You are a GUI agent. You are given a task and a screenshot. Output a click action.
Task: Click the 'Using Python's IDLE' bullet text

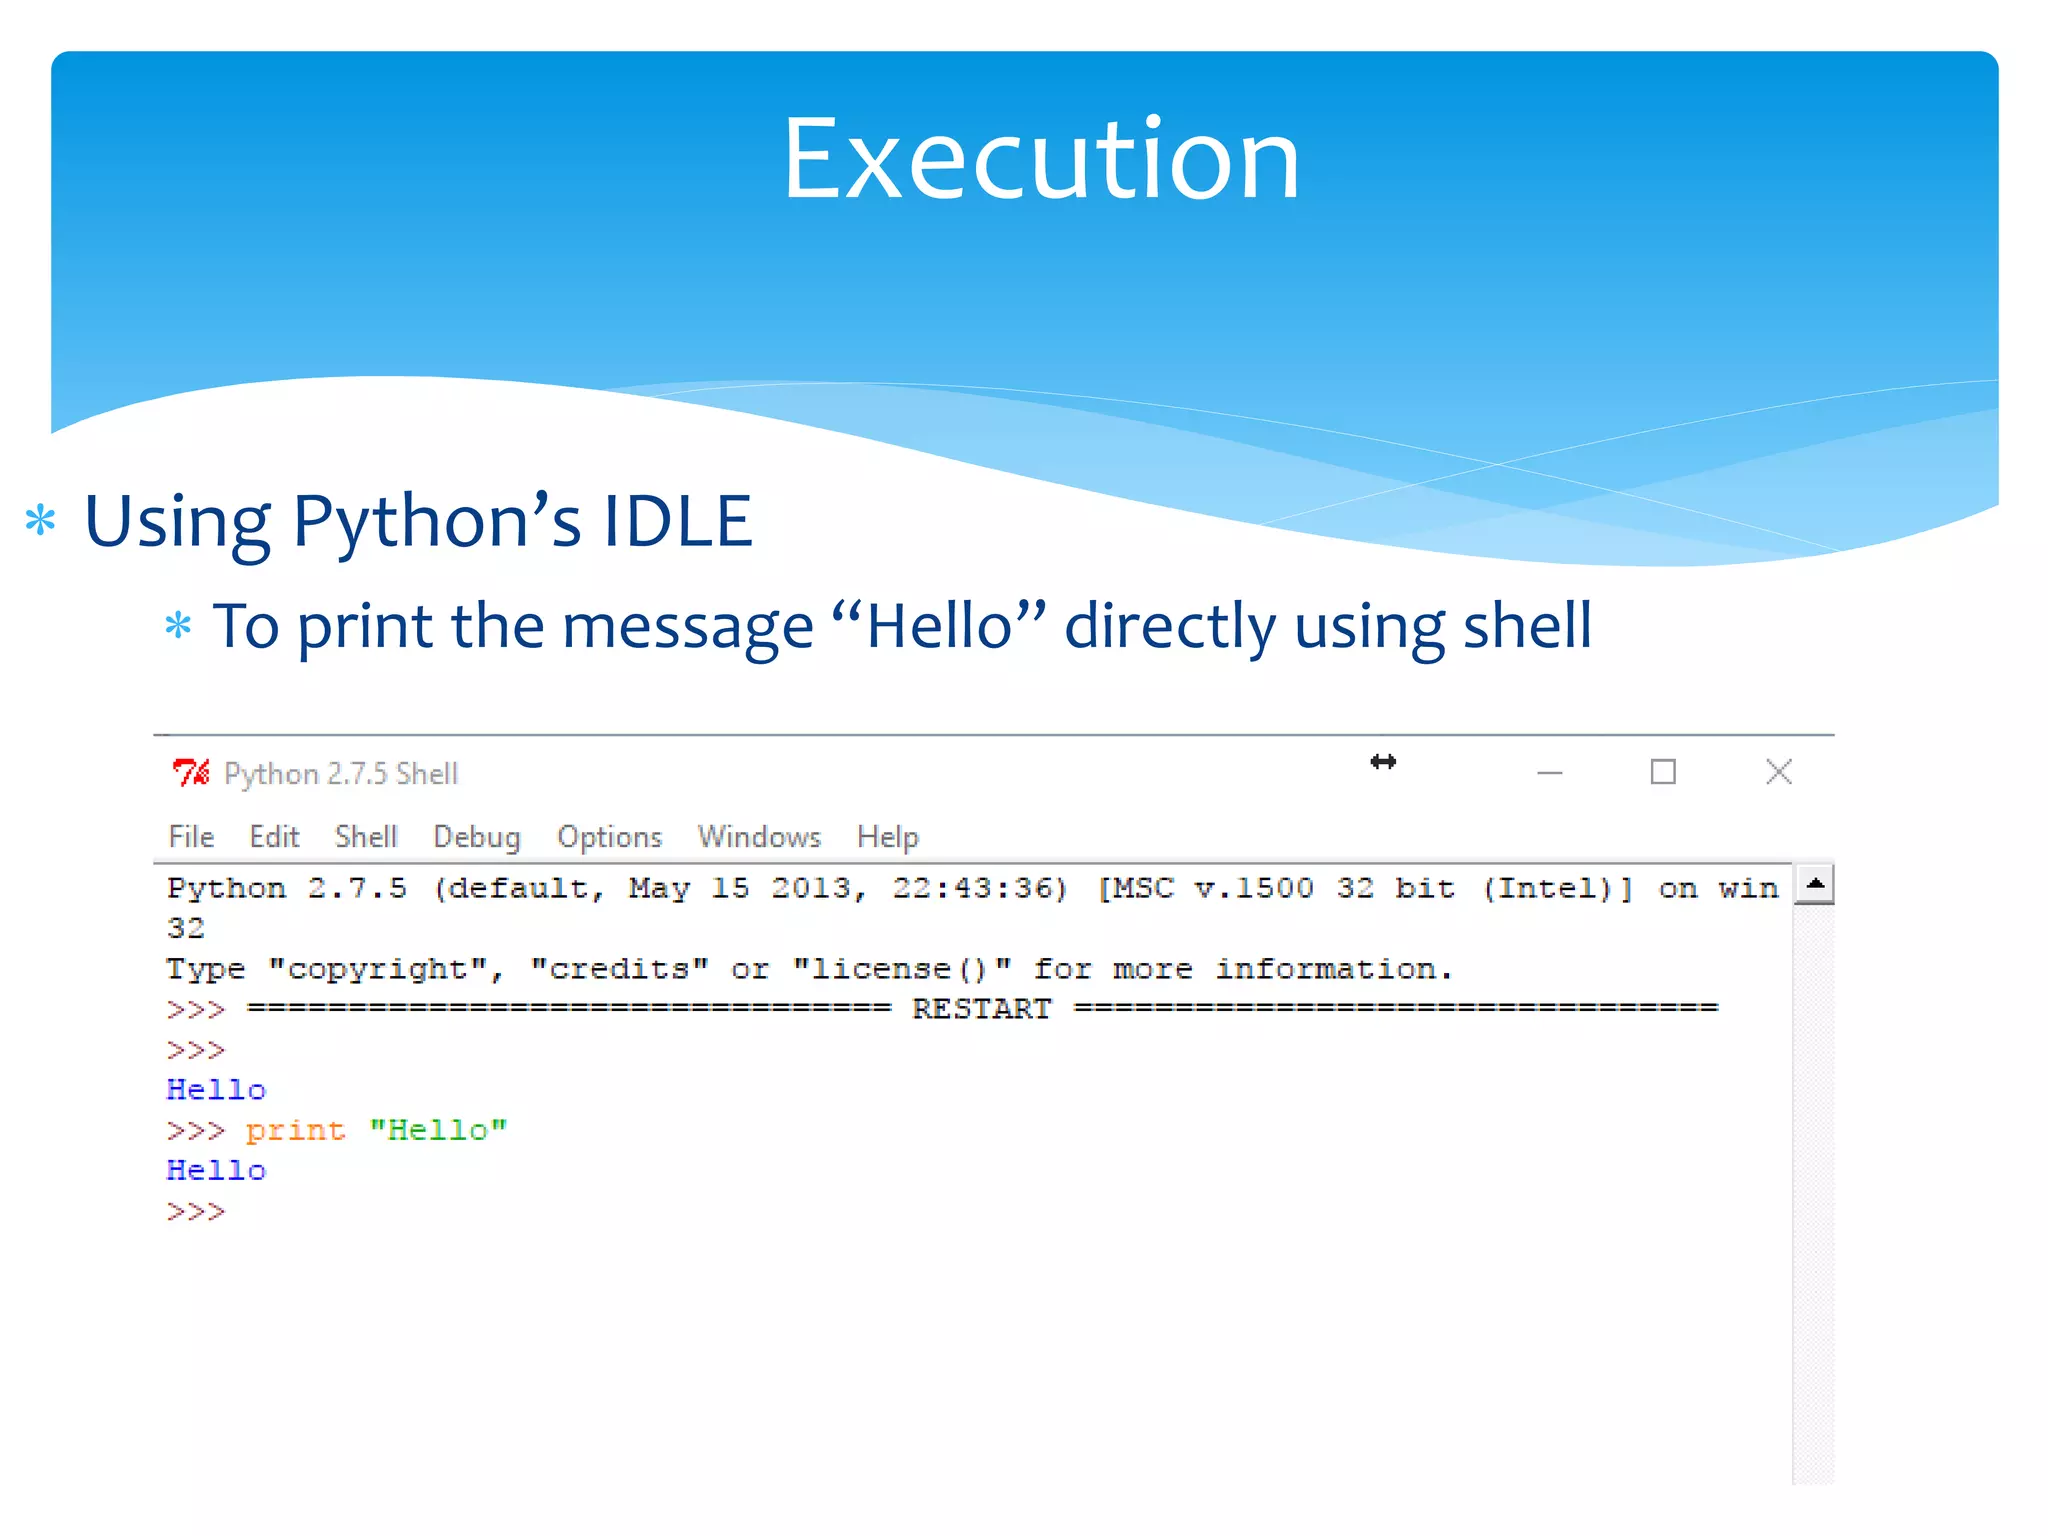pos(418,522)
